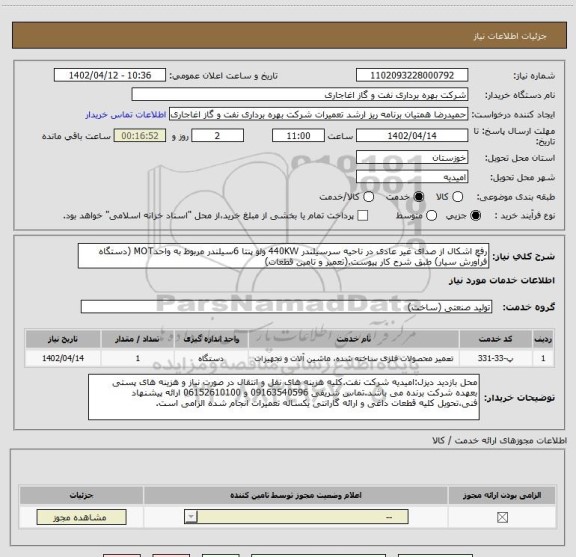Image resolution: width=576 pixels, height=557 pixels.
Task: Click the service group field 'تولید صنعتی (ساخت)'
Action: pos(286,307)
